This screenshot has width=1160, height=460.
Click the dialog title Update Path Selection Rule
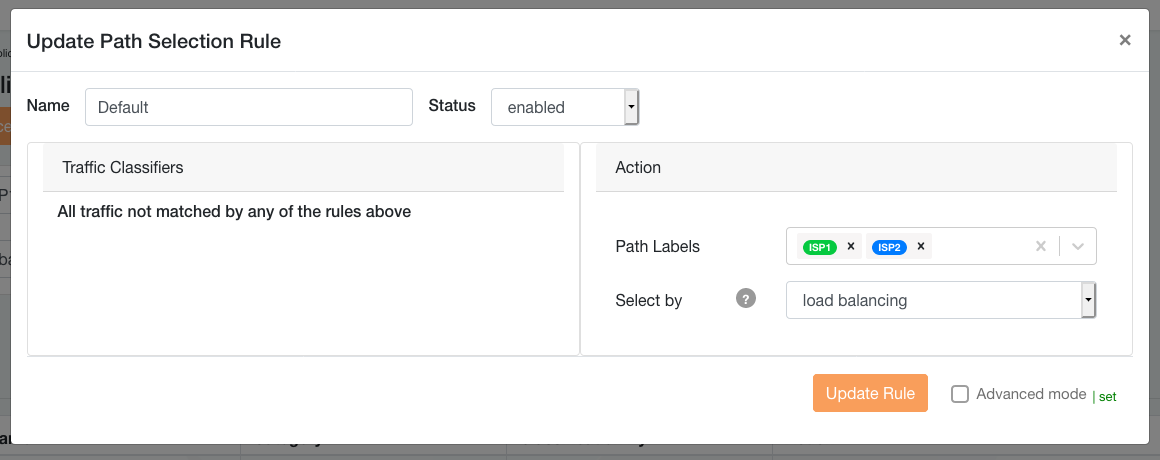coord(153,41)
